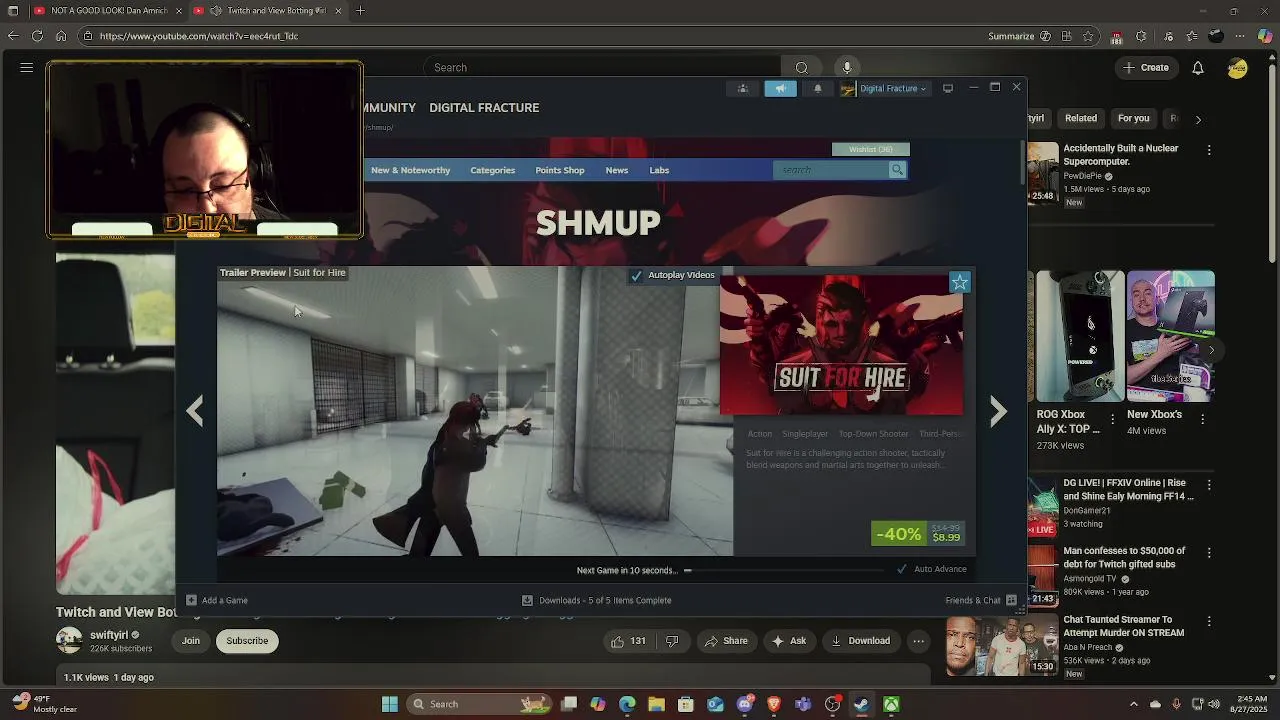The height and width of the screenshot is (720, 1280).
Task: Switch to Twitch and View Botting tab
Action: click(x=268, y=11)
